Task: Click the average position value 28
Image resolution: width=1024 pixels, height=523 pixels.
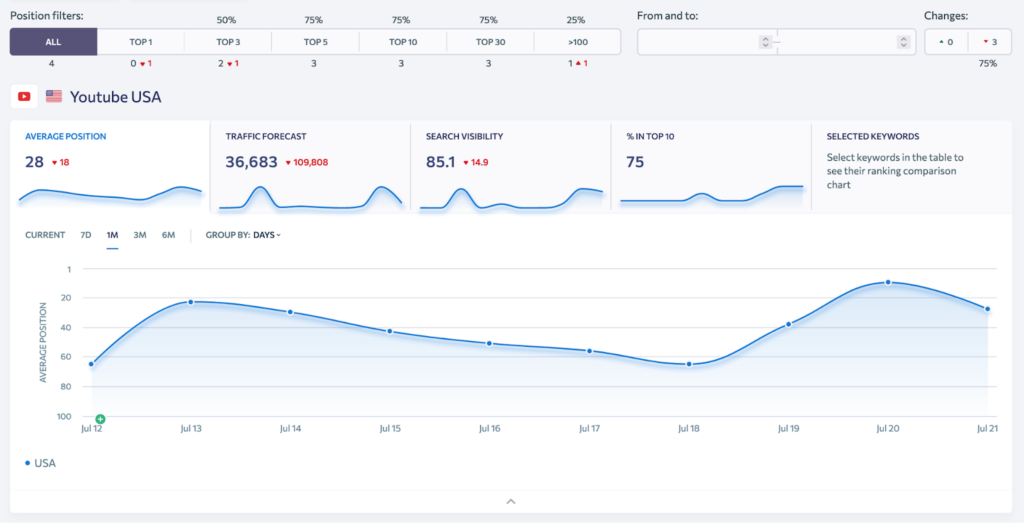Action: (x=34, y=162)
